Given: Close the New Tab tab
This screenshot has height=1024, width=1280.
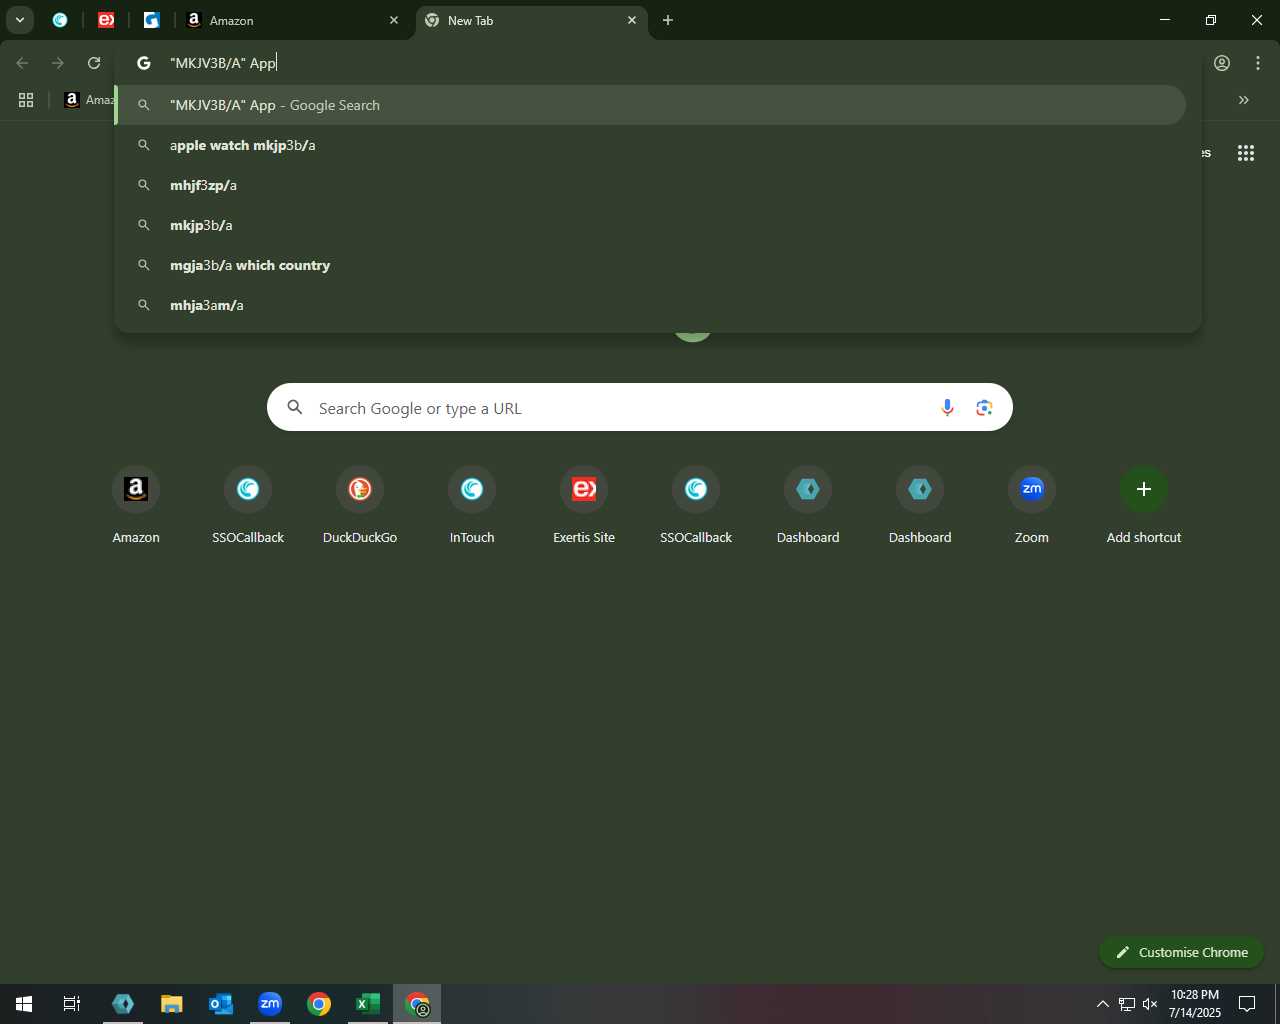Looking at the screenshot, I should click(x=632, y=20).
